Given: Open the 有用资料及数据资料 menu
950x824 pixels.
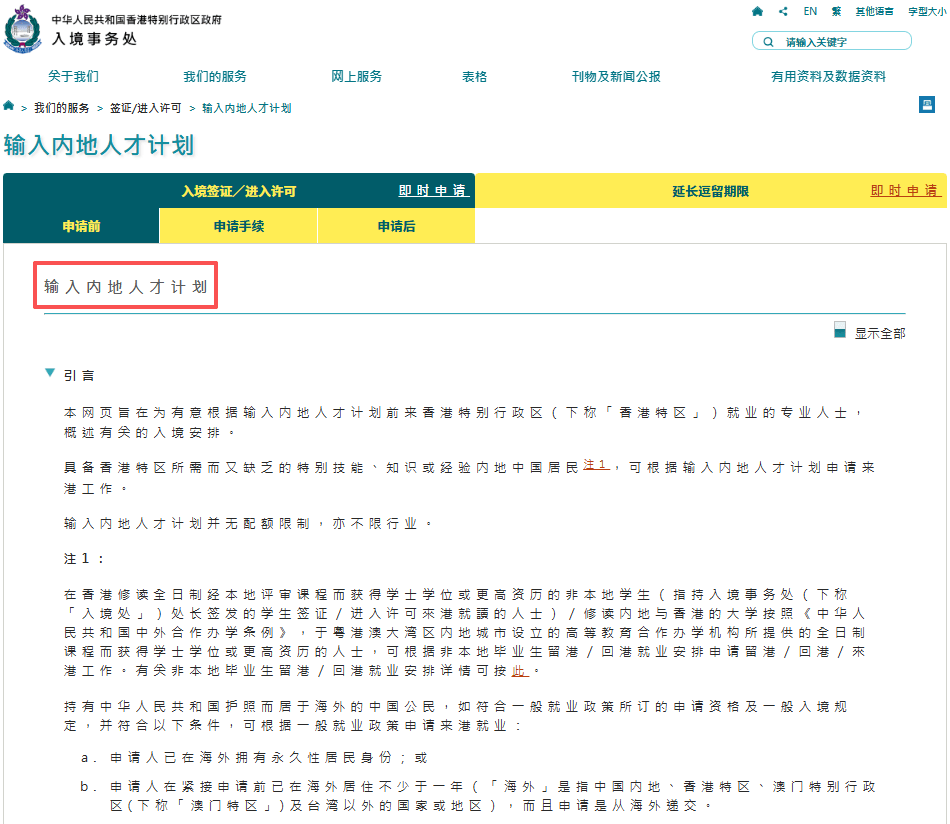Looking at the screenshot, I should click(x=828, y=76).
